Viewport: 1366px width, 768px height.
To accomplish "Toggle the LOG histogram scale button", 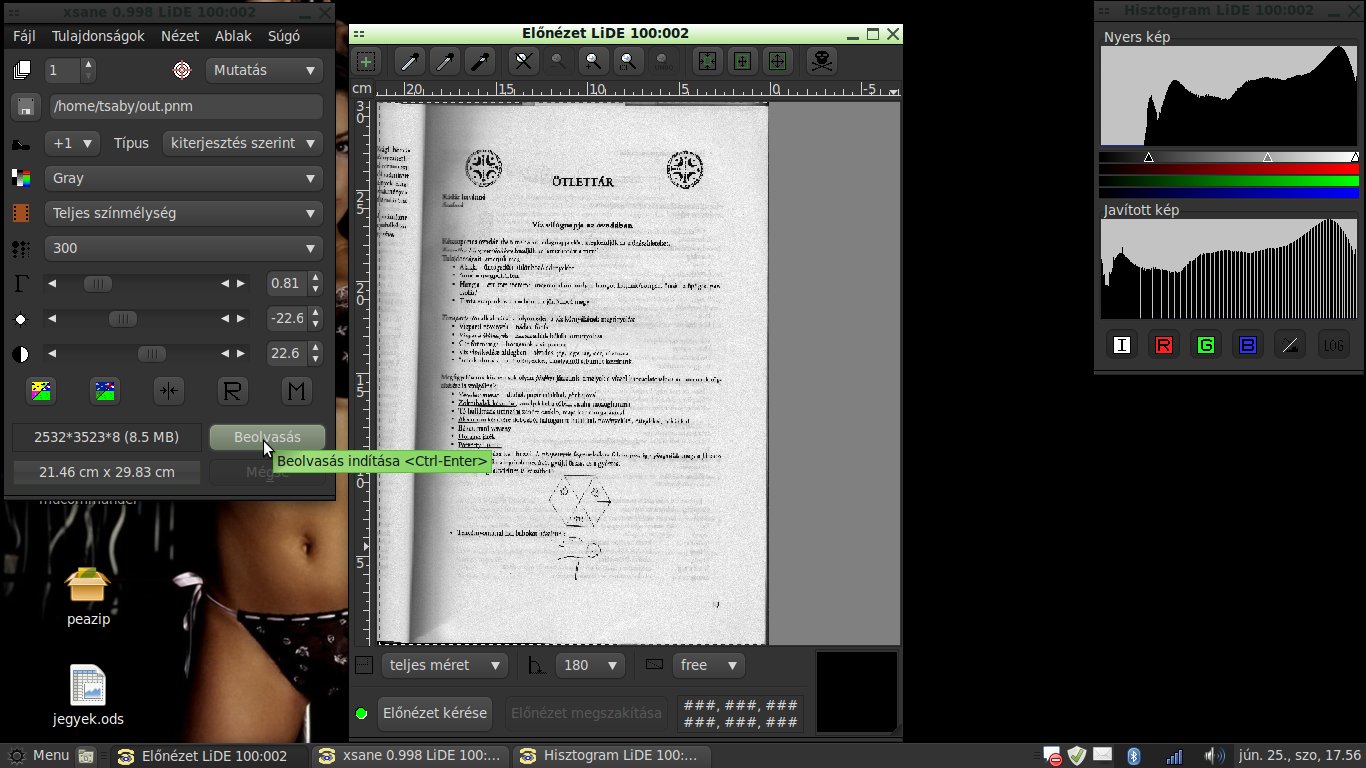I will pos(1334,345).
